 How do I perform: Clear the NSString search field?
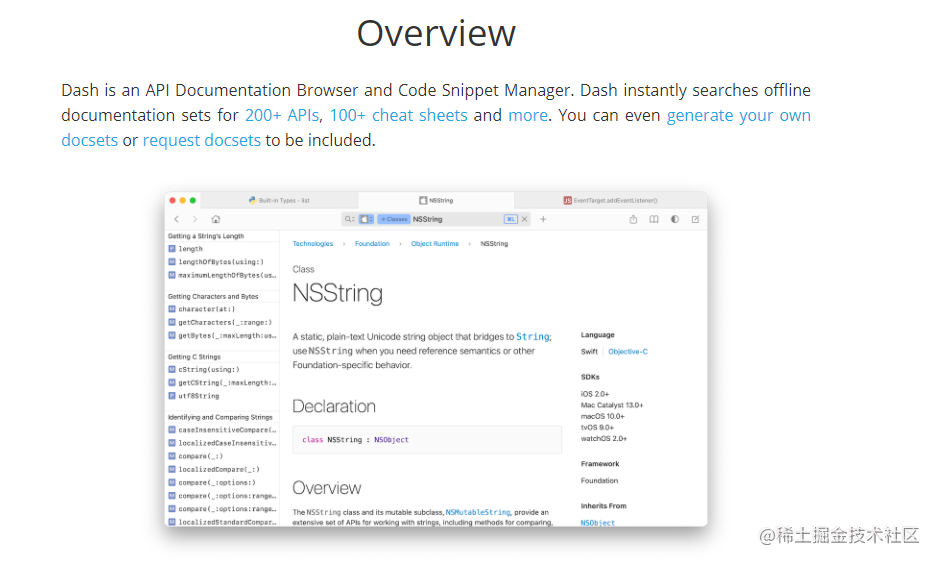[525, 219]
